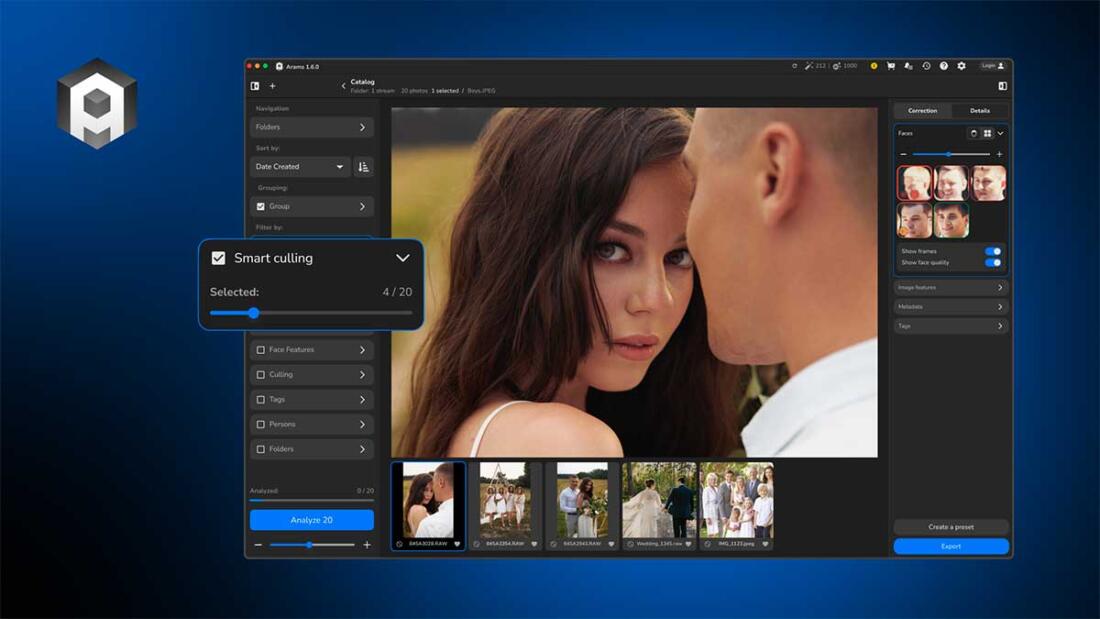1100x619 pixels.
Task: Click the Smart culling Selected slider handle
Action: (254, 313)
